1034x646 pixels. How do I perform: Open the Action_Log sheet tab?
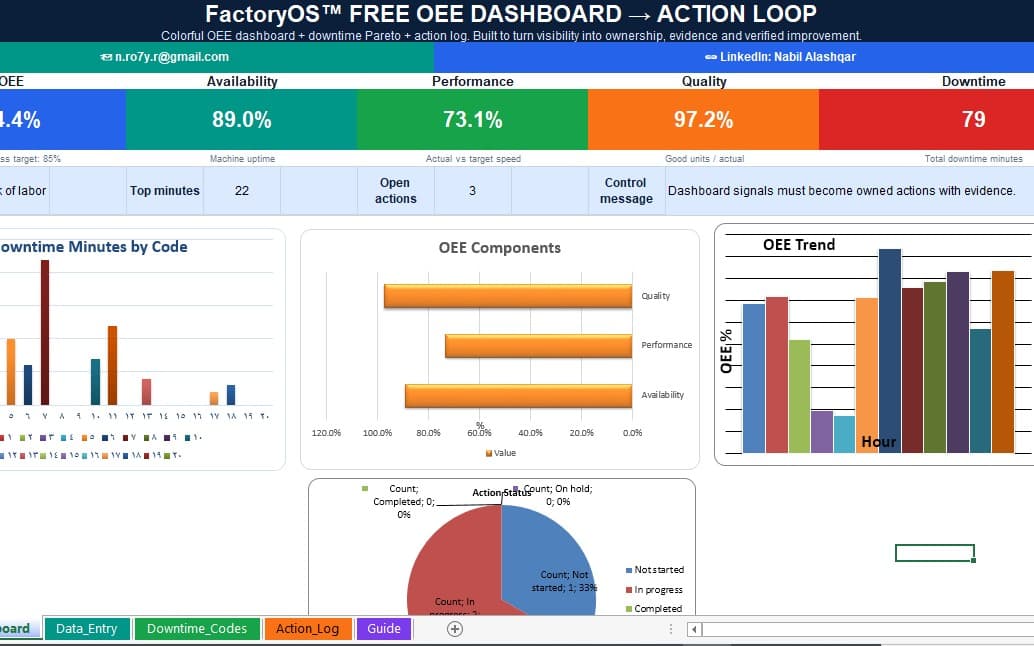click(x=307, y=629)
